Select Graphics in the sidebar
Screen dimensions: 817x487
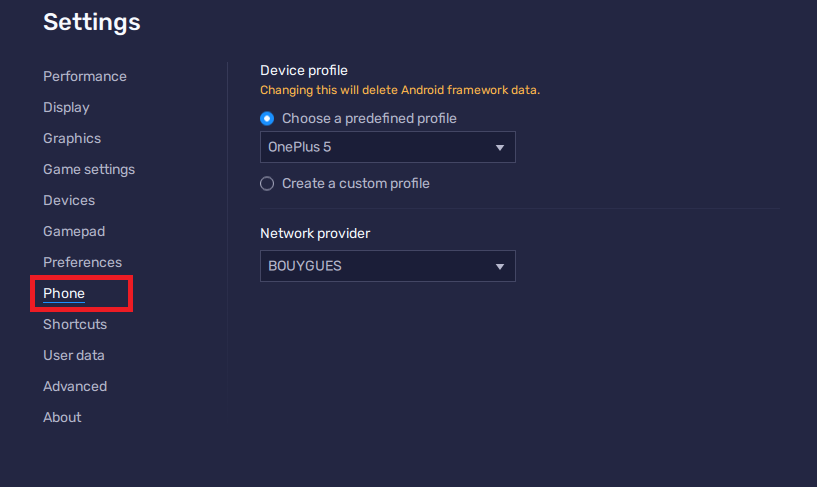click(x=72, y=138)
